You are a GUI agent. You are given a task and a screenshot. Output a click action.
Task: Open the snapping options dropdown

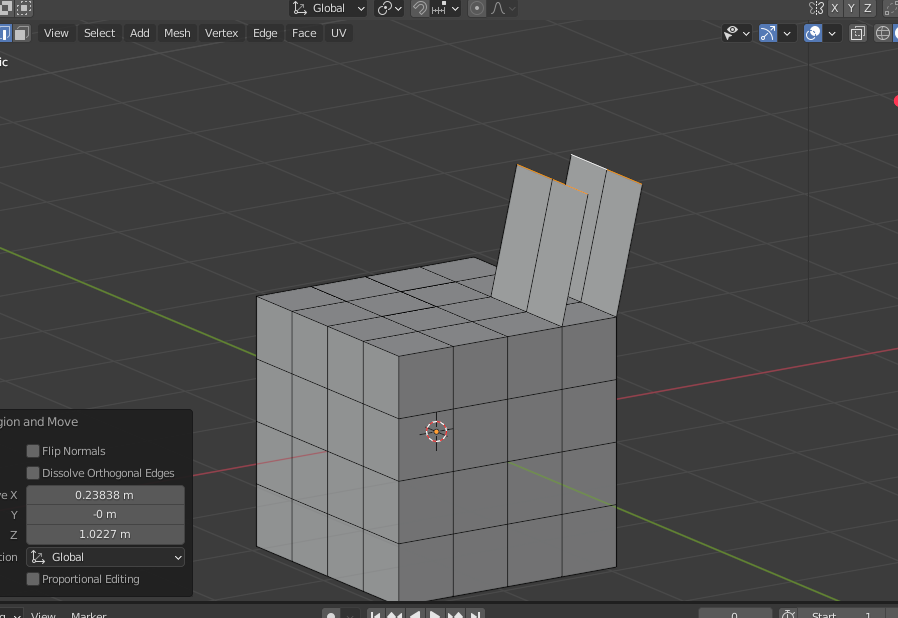coord(445,8)
